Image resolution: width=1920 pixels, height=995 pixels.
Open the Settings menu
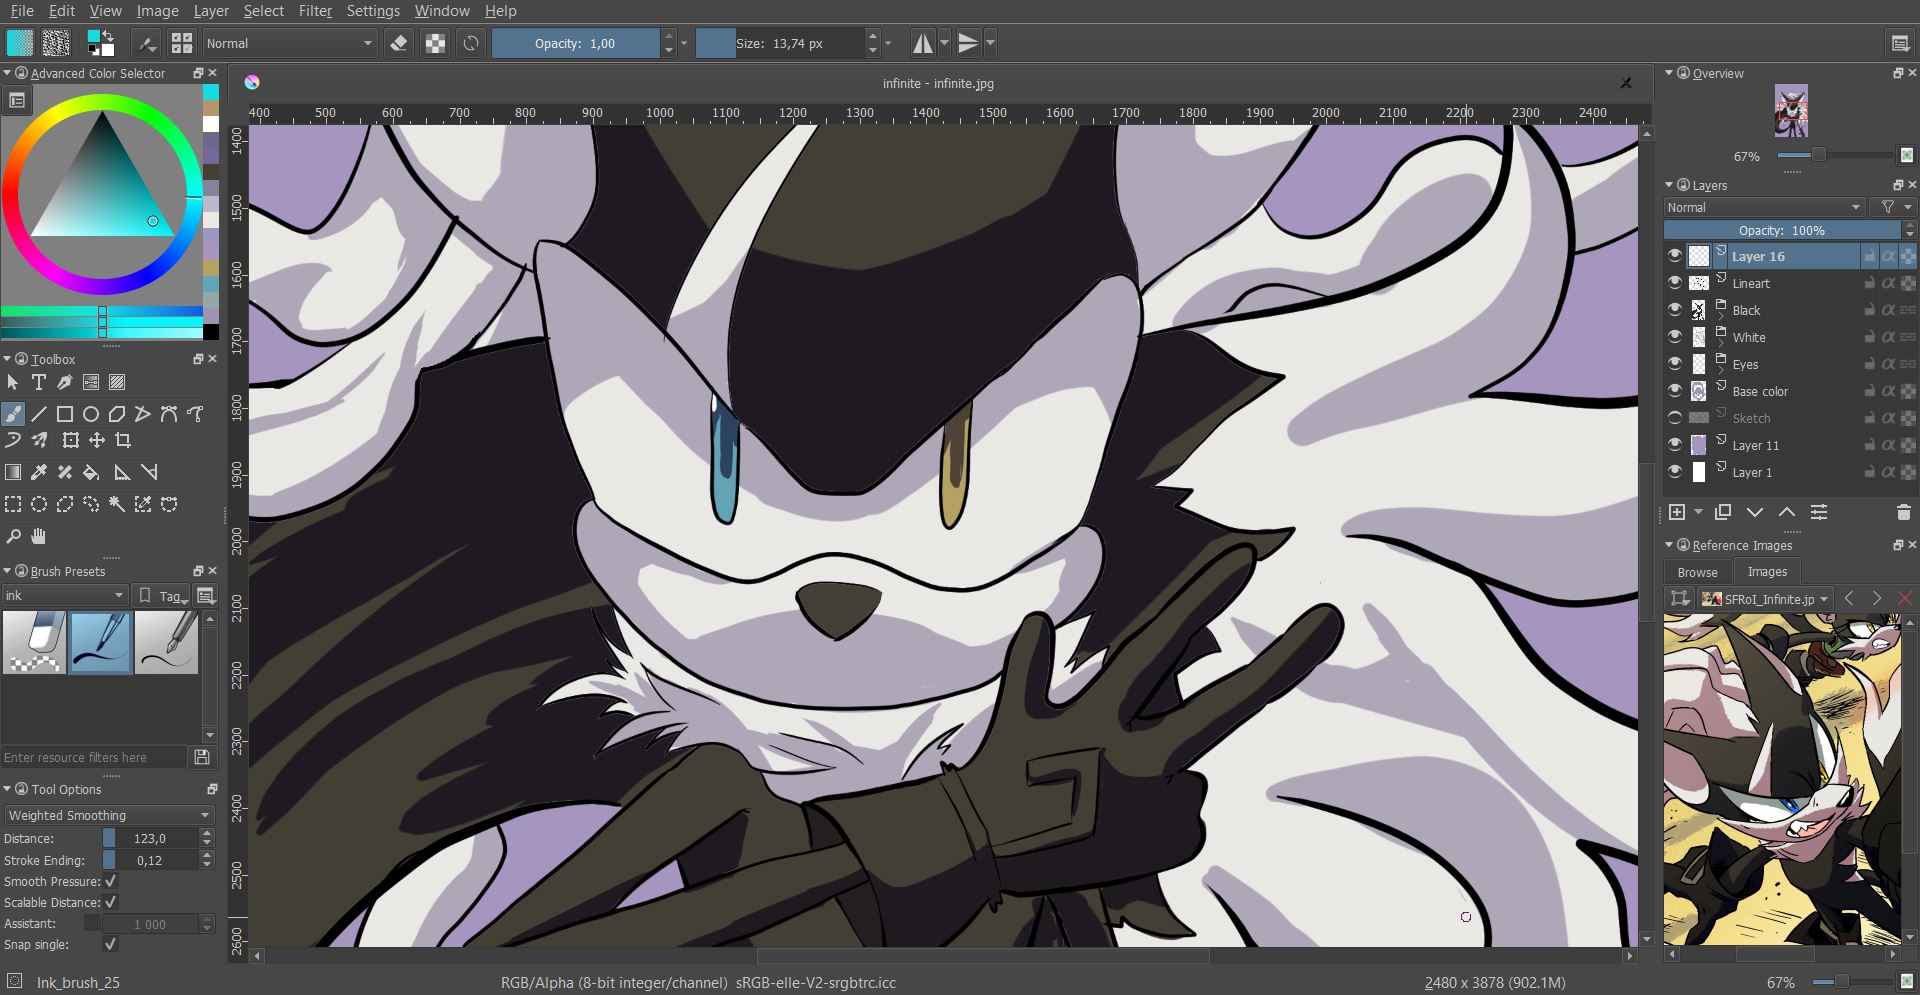click(x=373, y=11)
